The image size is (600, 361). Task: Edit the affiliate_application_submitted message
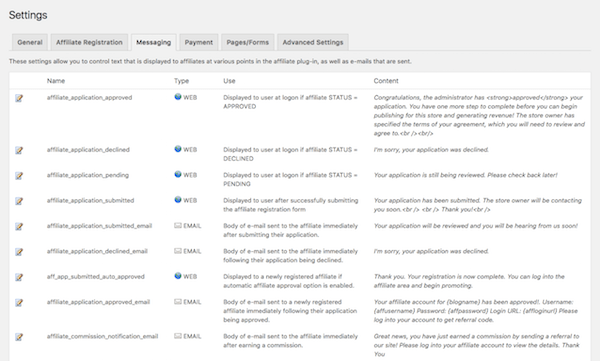click(x=19, y=201)
